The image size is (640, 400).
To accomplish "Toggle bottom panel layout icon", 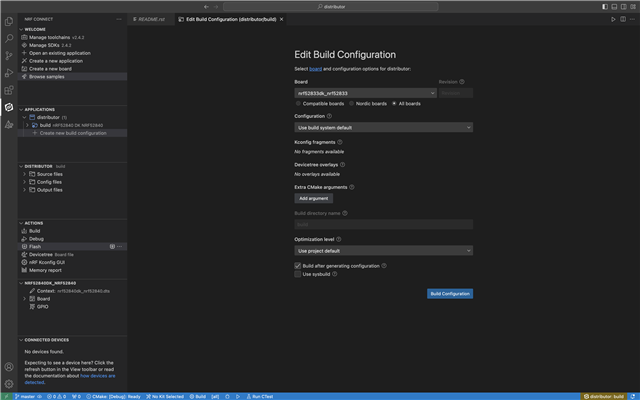I will [614, 7].
